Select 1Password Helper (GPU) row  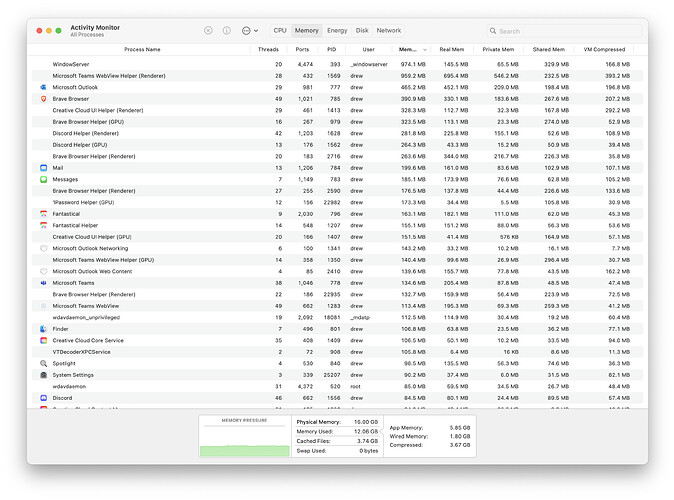click(x=337, y=202)
